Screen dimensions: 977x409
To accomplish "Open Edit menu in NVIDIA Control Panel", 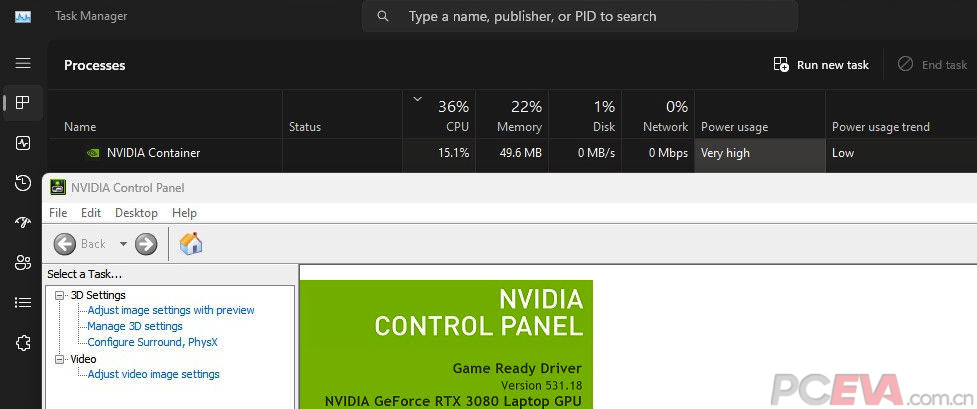I will coord(91,213).
